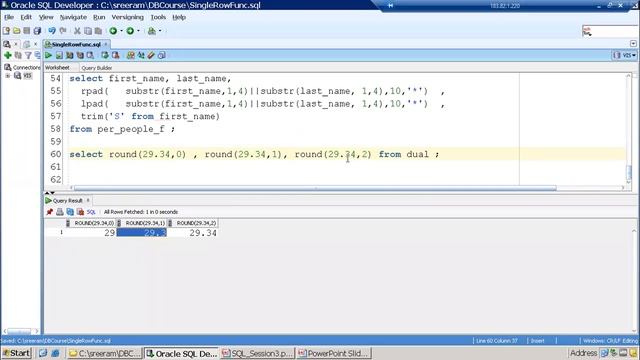
Task: Select the Connections root node
Action: click(x=22, y=67)
